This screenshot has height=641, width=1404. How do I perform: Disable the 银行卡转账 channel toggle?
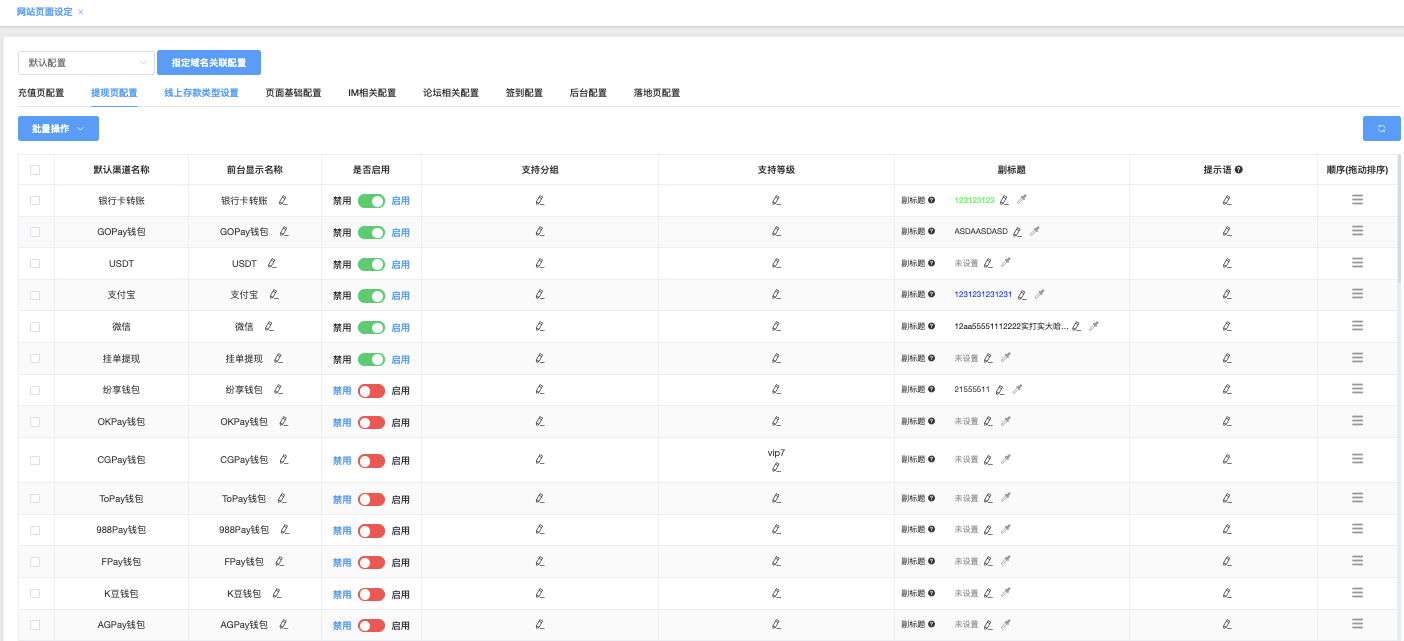(x=371, y=201)
